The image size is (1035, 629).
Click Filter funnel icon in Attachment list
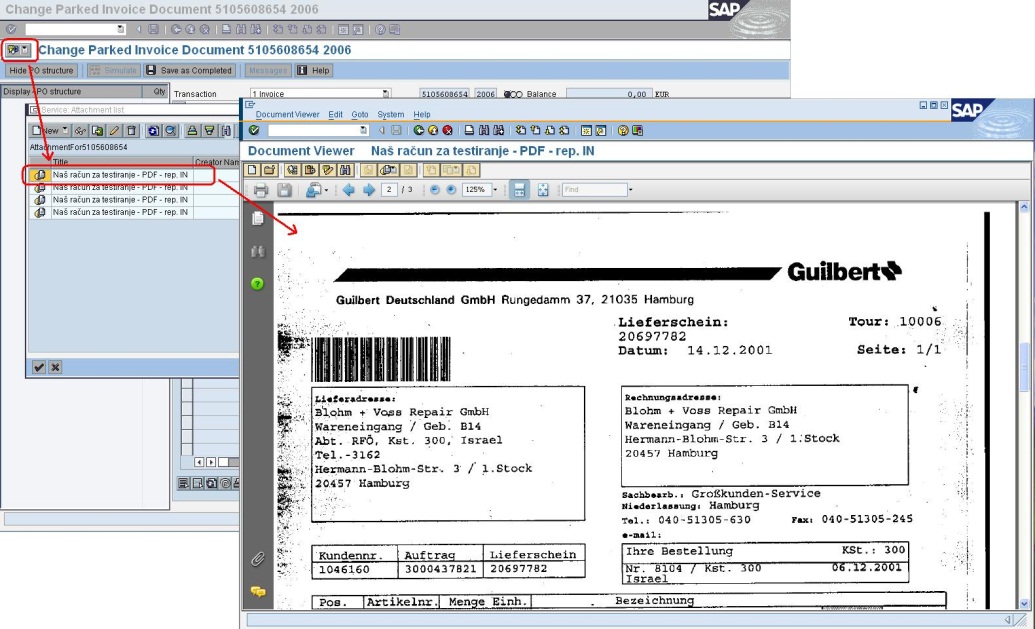point(209,131)
